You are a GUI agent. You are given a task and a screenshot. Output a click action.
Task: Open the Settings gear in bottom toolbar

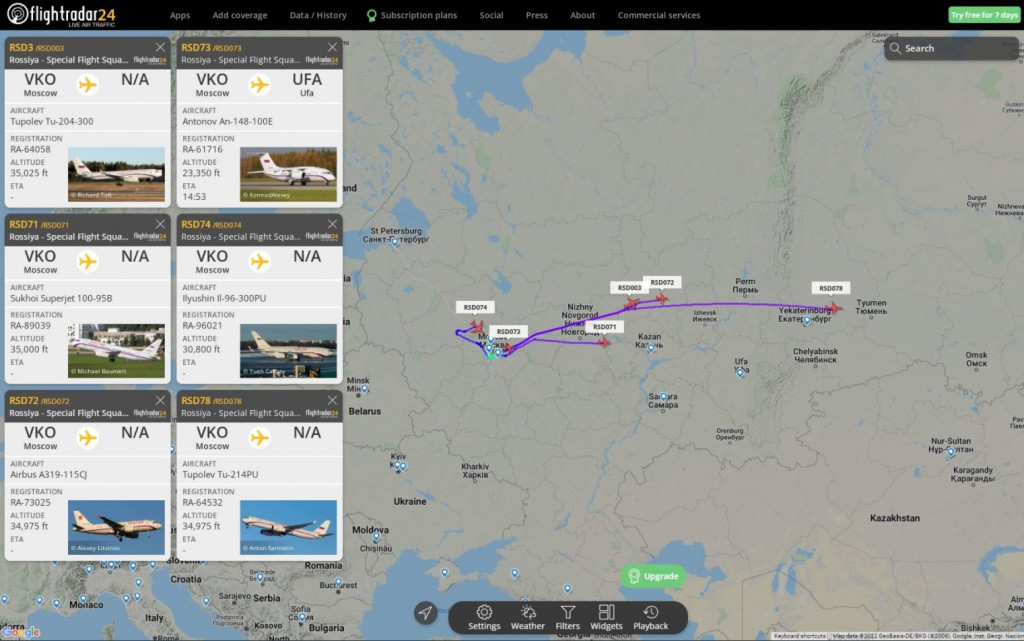(x=484, y=618)
